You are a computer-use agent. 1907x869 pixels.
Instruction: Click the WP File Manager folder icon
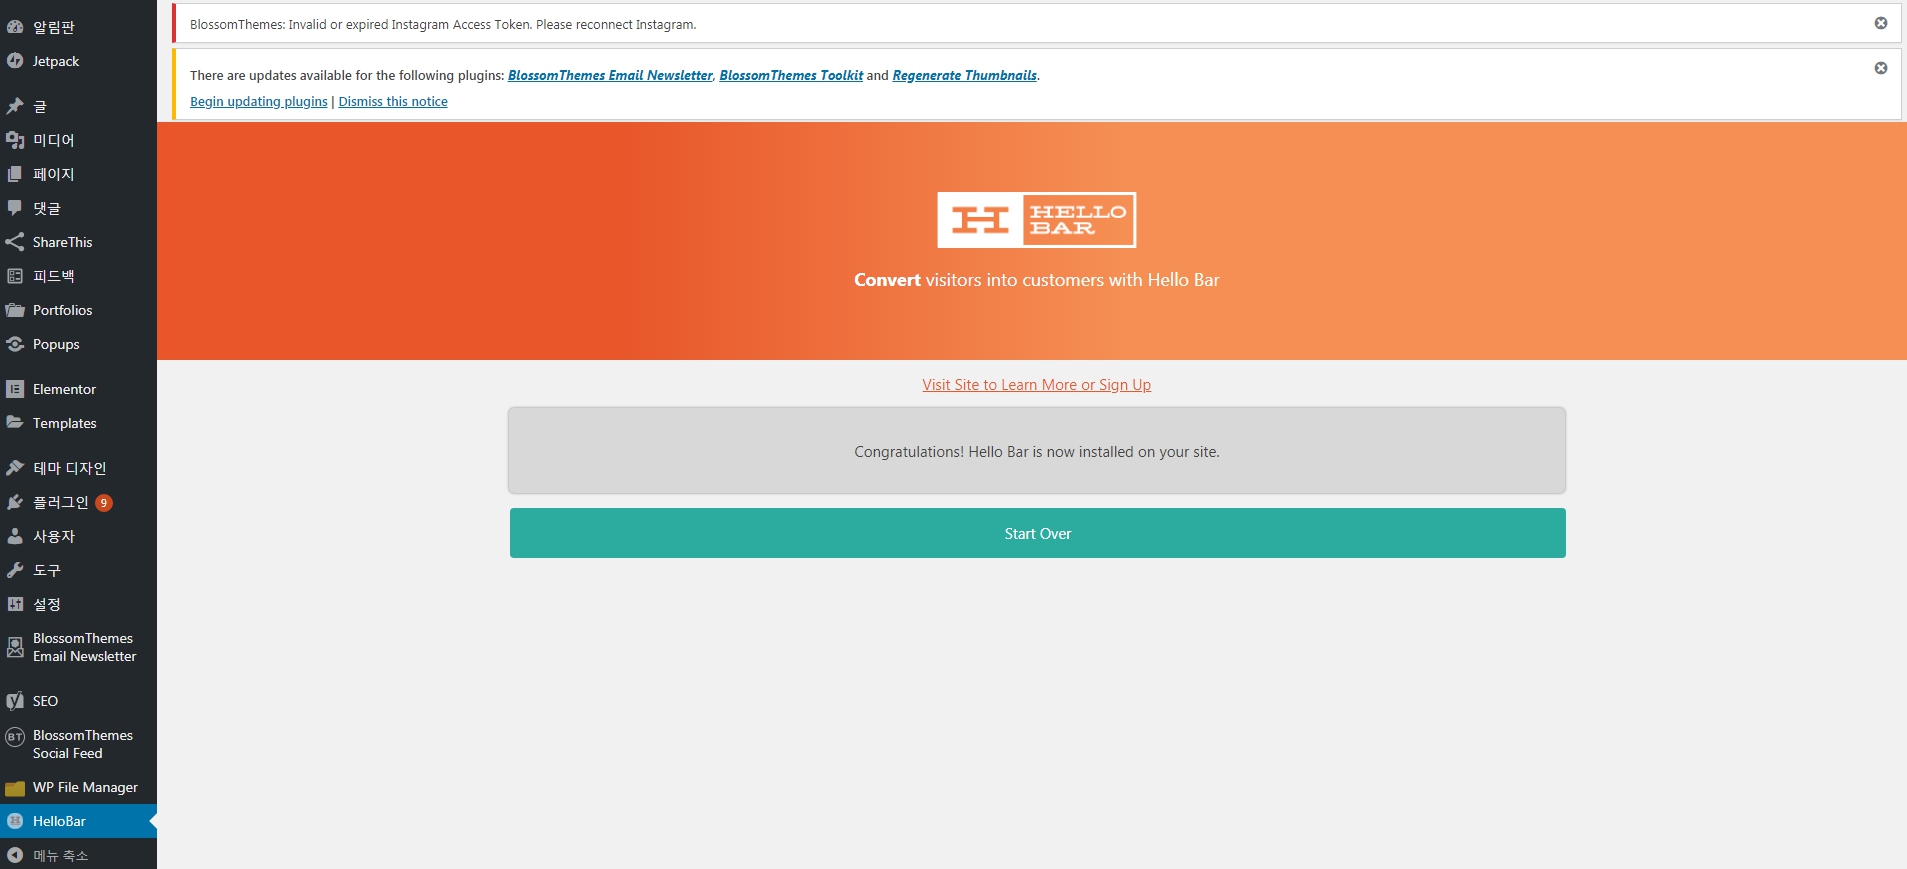[15, 788]
